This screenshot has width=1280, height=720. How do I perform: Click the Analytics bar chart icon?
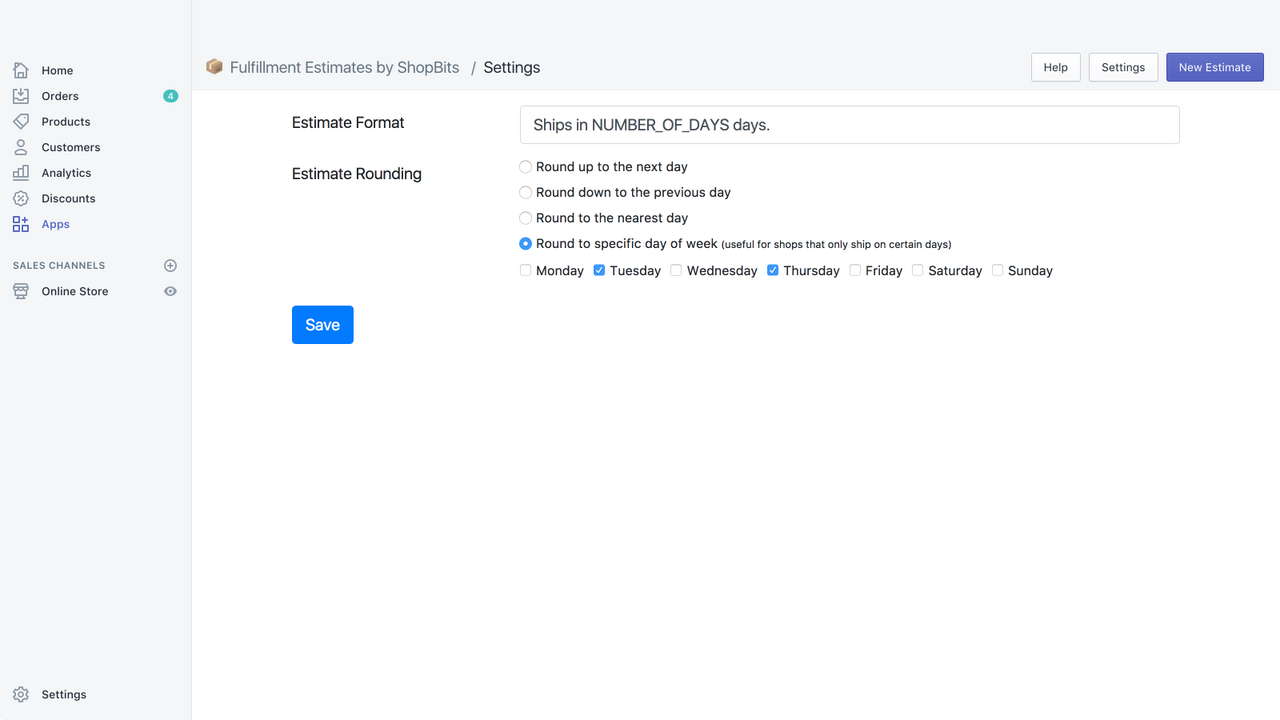pyautogui.click(x=21, y=173)
